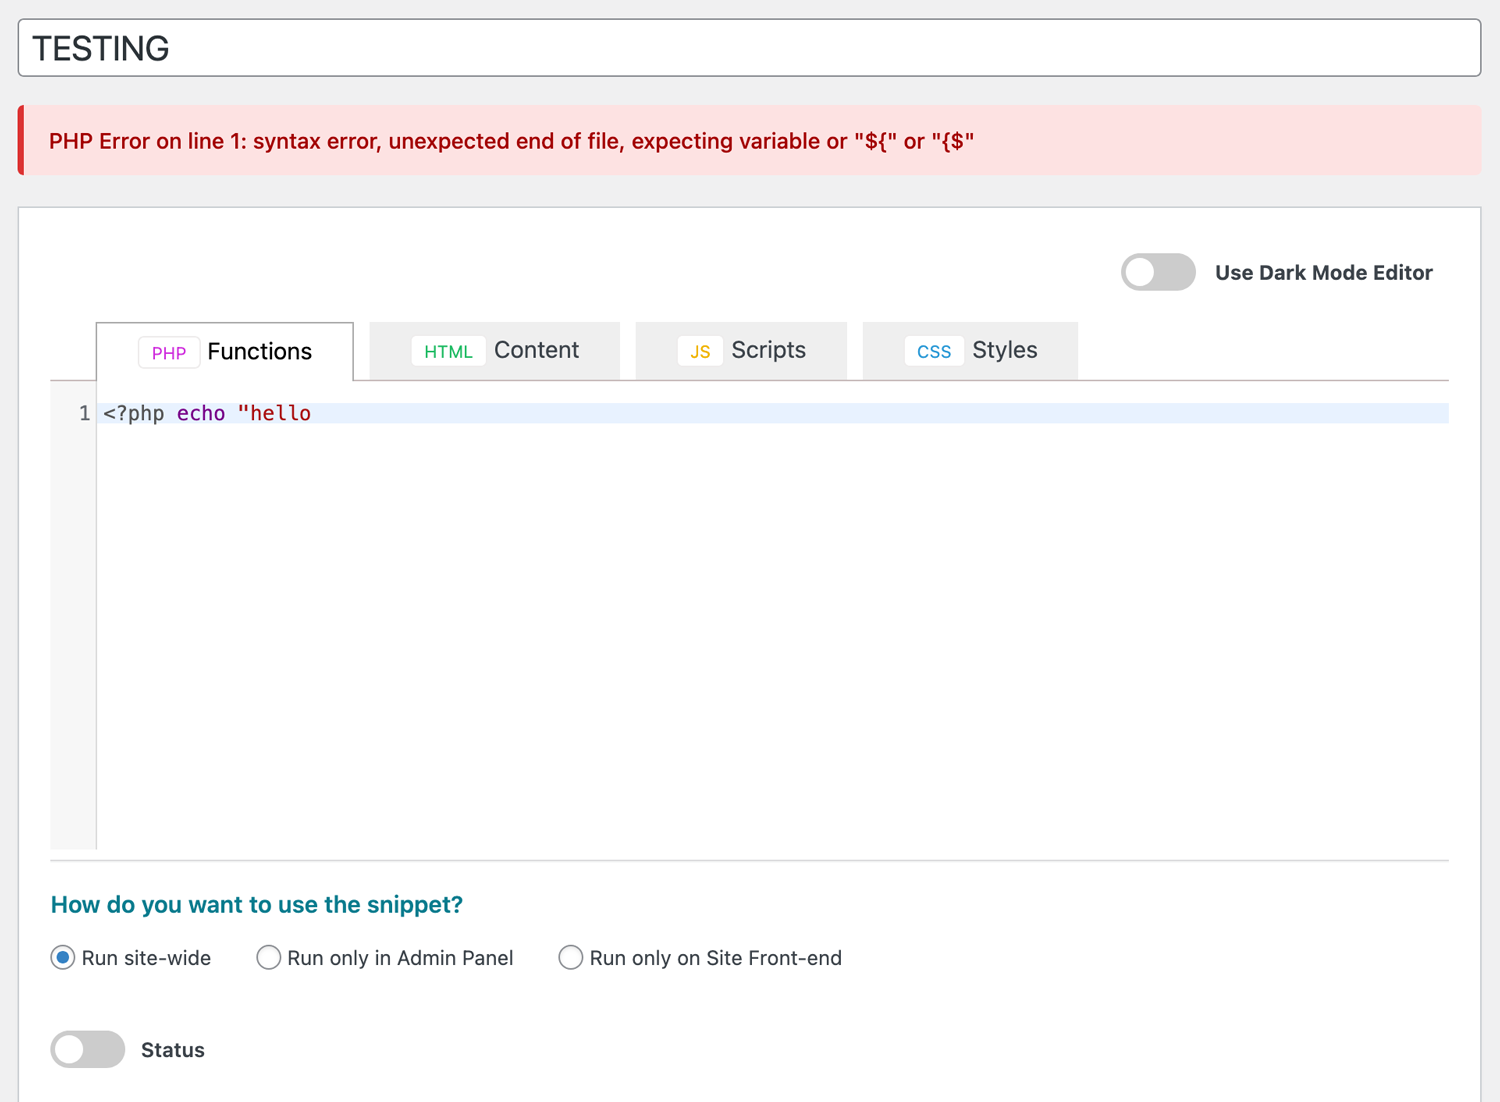Click the echo keyword in the code

tap(200, 412)
